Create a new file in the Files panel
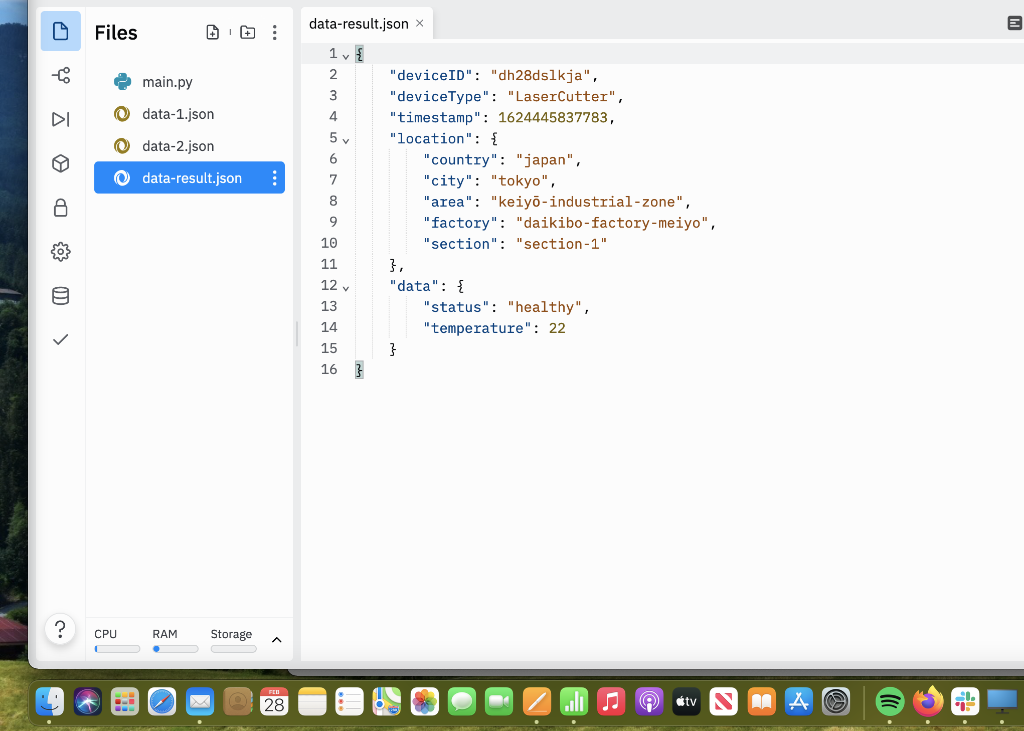 coord(213,32)
